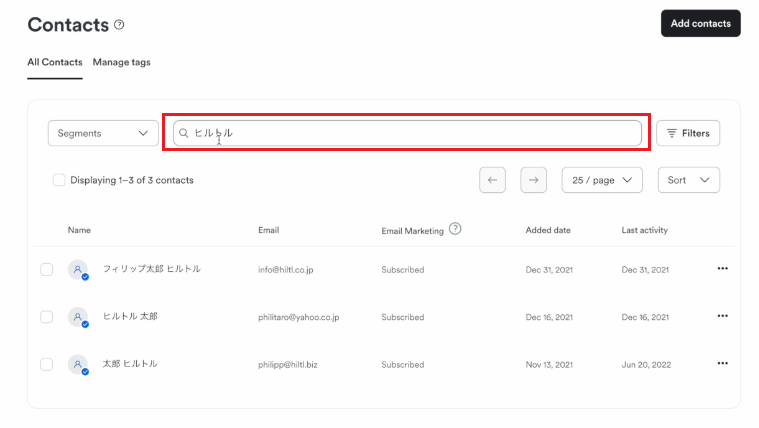759x428 pixels.
Task: Click the Email Marketing info question icon
Action: 455,229
